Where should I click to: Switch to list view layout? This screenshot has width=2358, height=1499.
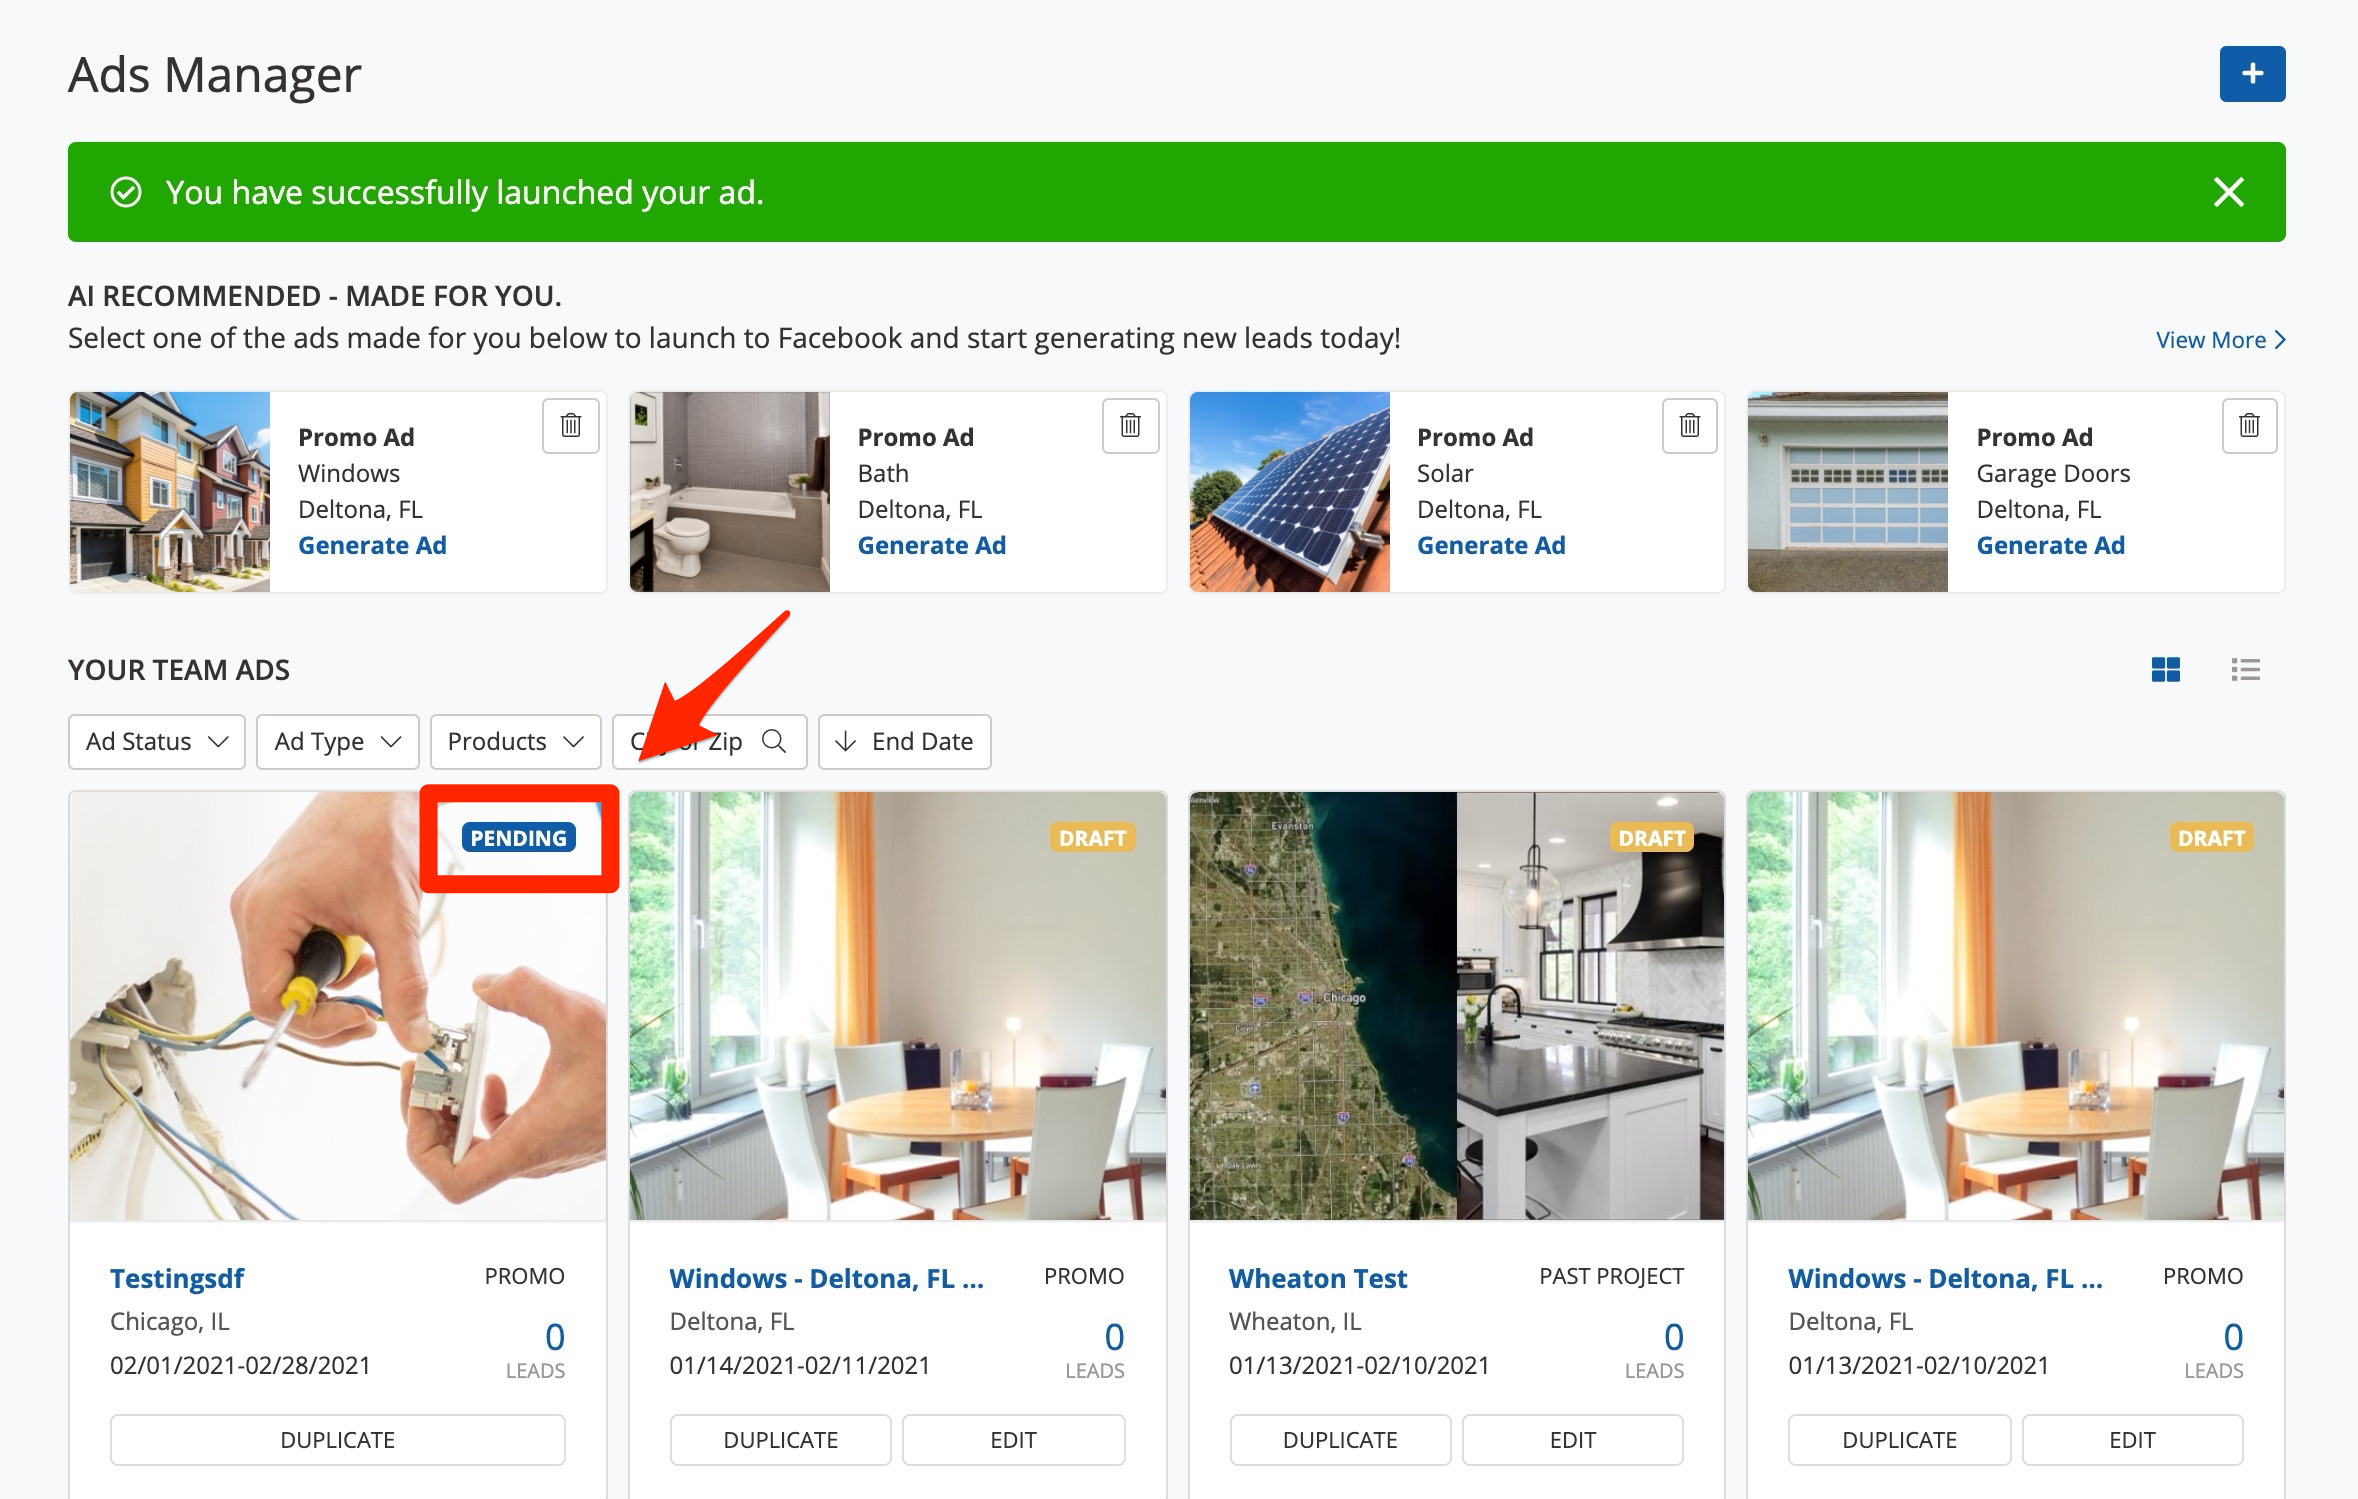[2245, 670]
